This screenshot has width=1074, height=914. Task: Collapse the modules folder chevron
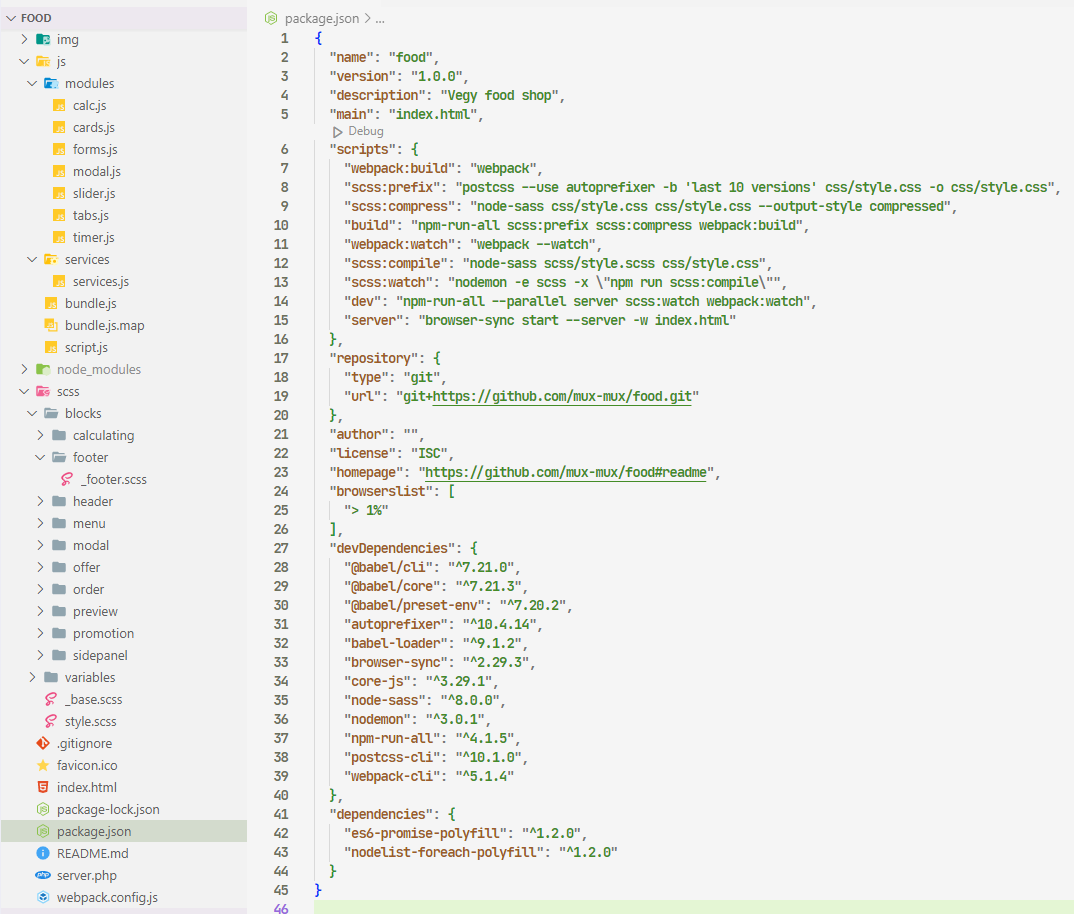pos(32,83)
